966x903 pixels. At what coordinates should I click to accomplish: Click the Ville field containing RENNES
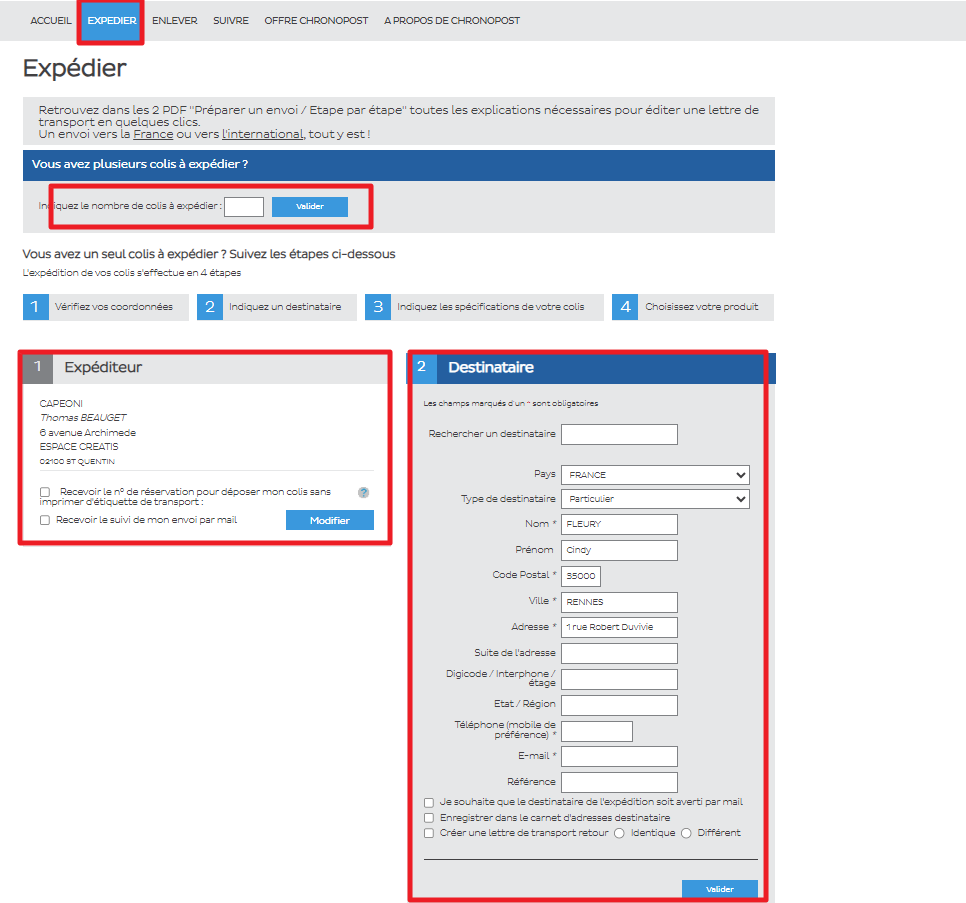click(x=619, y=602)
